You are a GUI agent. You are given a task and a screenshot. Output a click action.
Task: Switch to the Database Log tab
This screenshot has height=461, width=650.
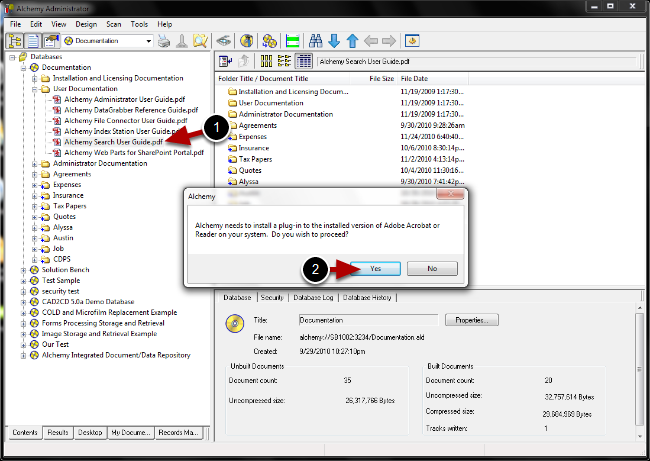(313, 297)
